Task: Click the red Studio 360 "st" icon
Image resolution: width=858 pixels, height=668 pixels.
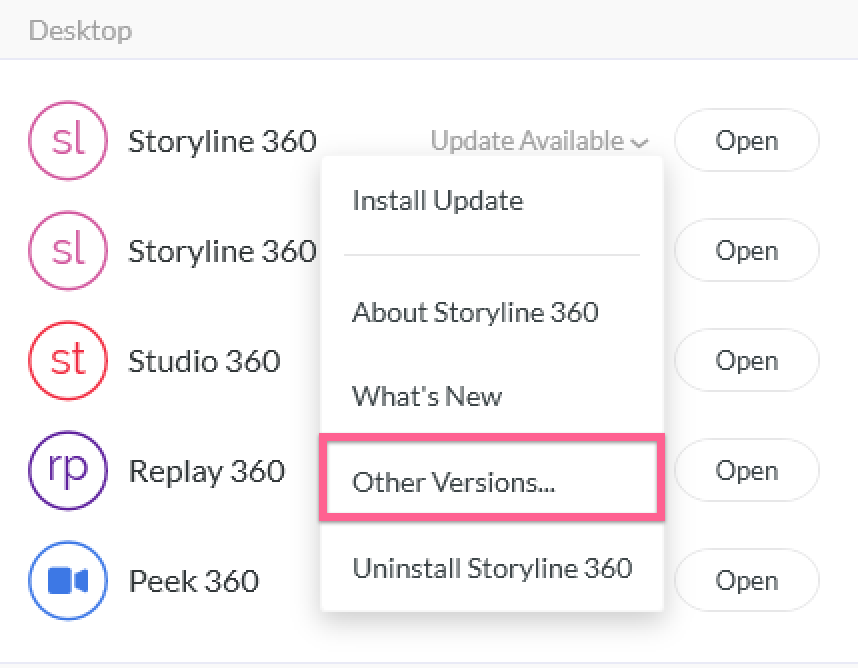Action: [x=68, y=360]
